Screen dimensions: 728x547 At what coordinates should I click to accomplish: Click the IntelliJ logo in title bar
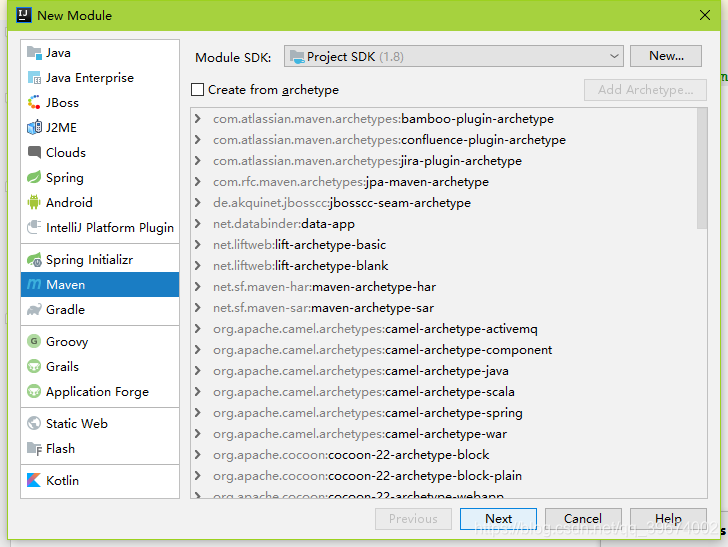pyautogui.click(x=24, y=15)
